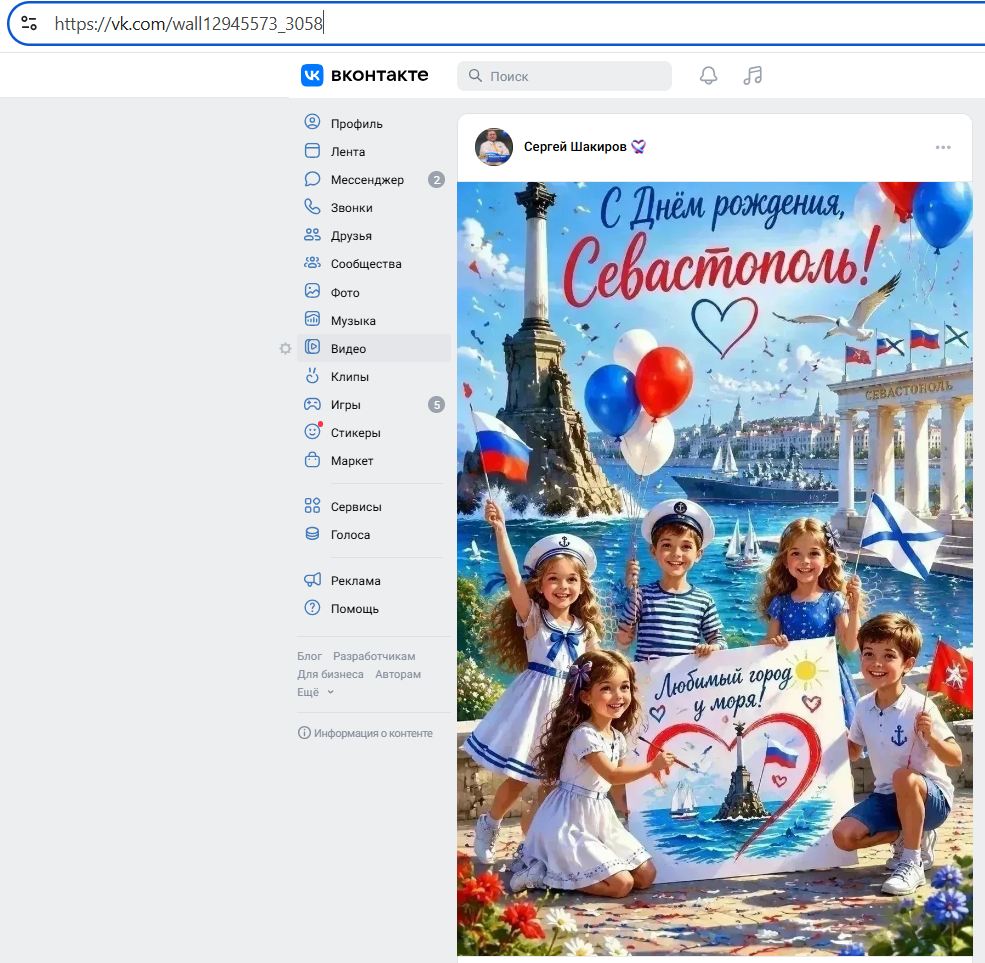Click the Игры gamepad icon

[312, 403]
